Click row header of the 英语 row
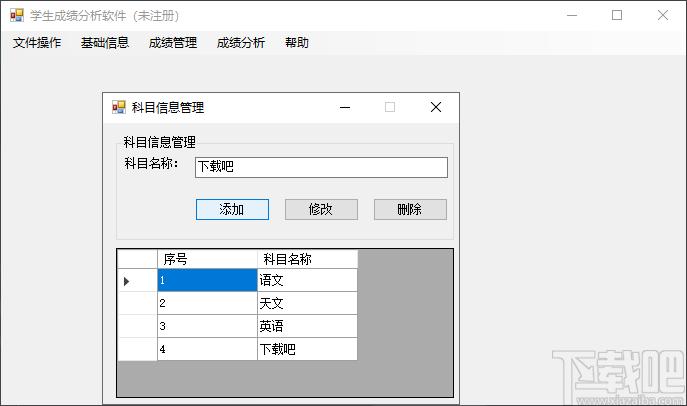Image resolution: width=687 pixels, height=406 pixels. pos(138,326)
